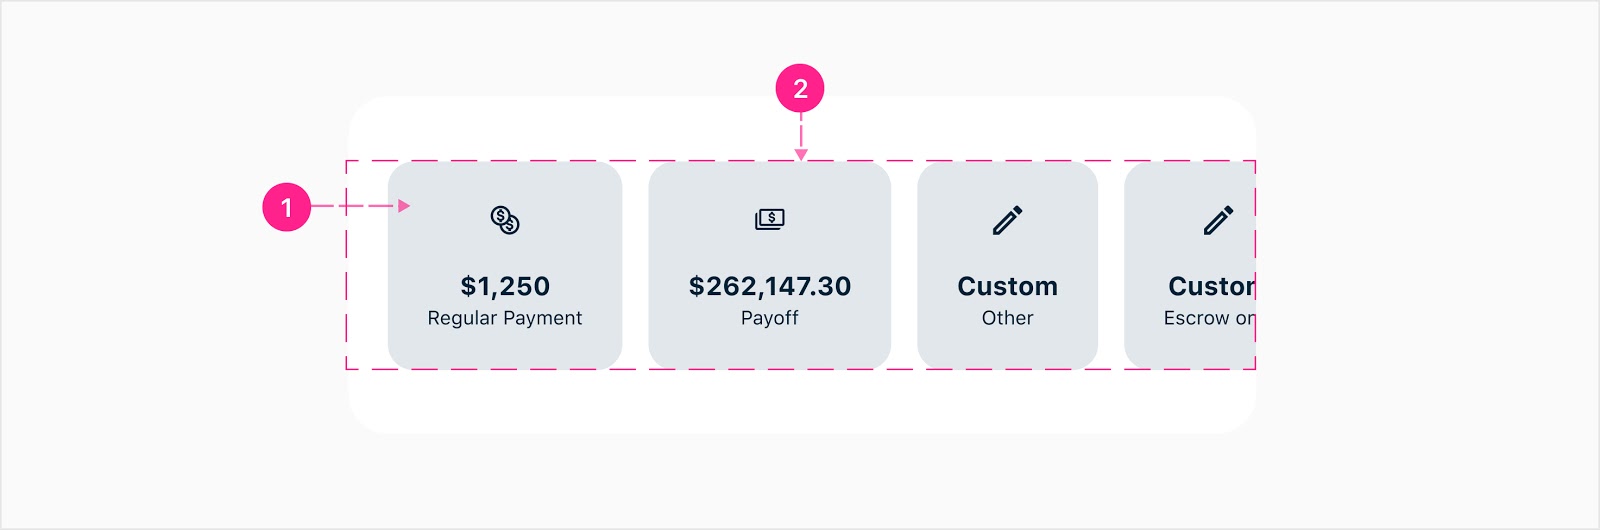The width and height of the screenshot is (1600, 530).
Task: Click blank bottom area of the Payoff card
Action: click(x=770, y=348)
